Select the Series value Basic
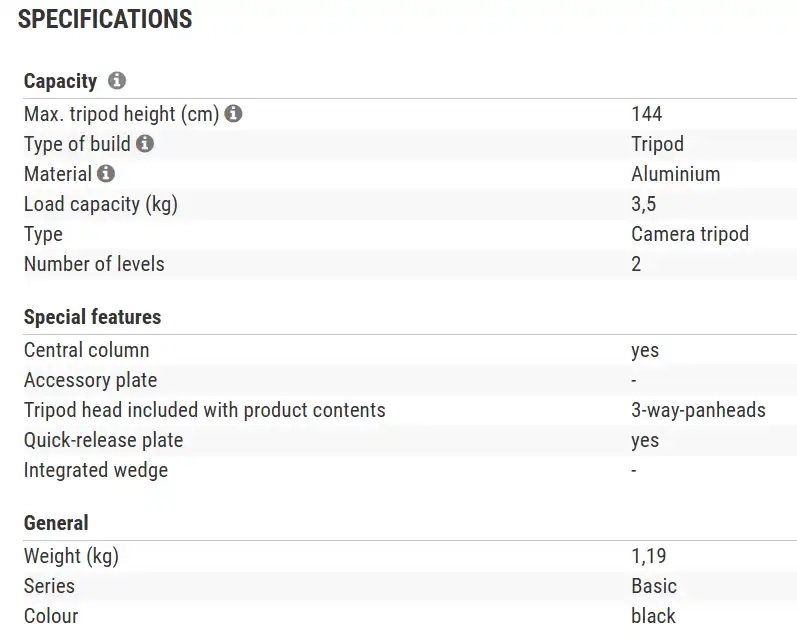Viewport: 797px width, 640px height. click(654, 586)
